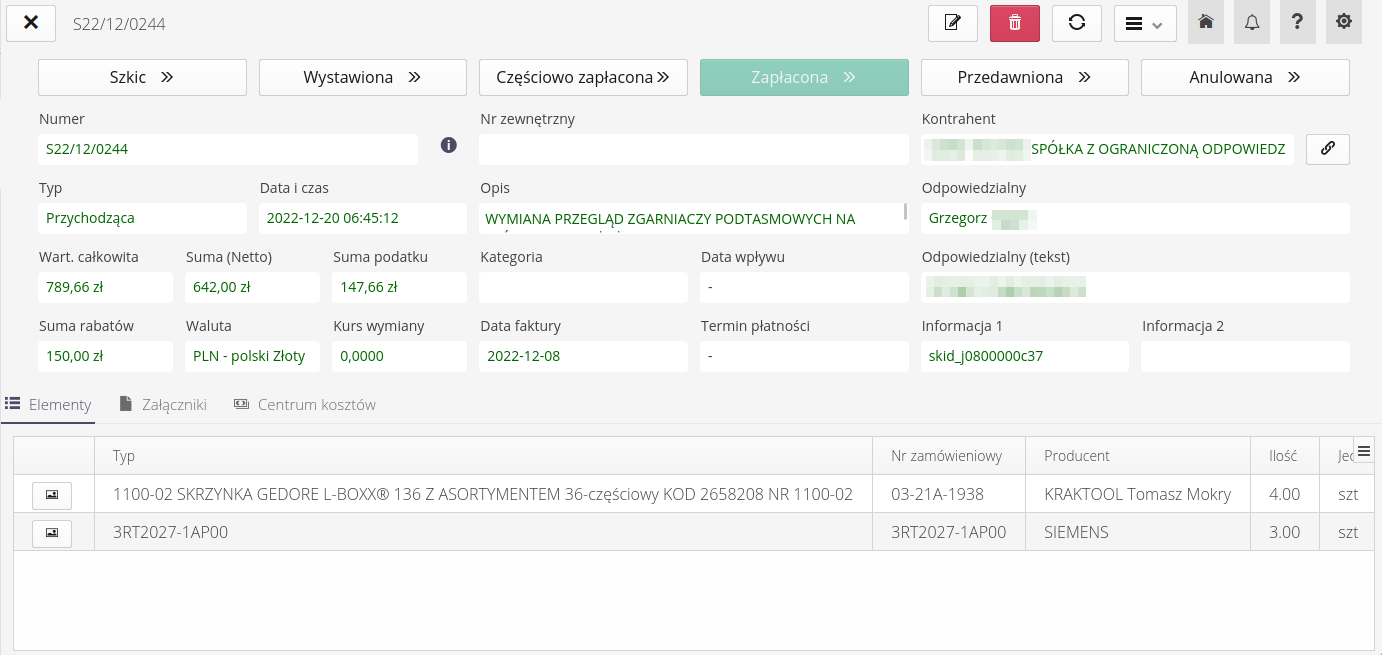1382x655 pixels.
Task: Click the red trash delete icon
Action: [1014, 23]
